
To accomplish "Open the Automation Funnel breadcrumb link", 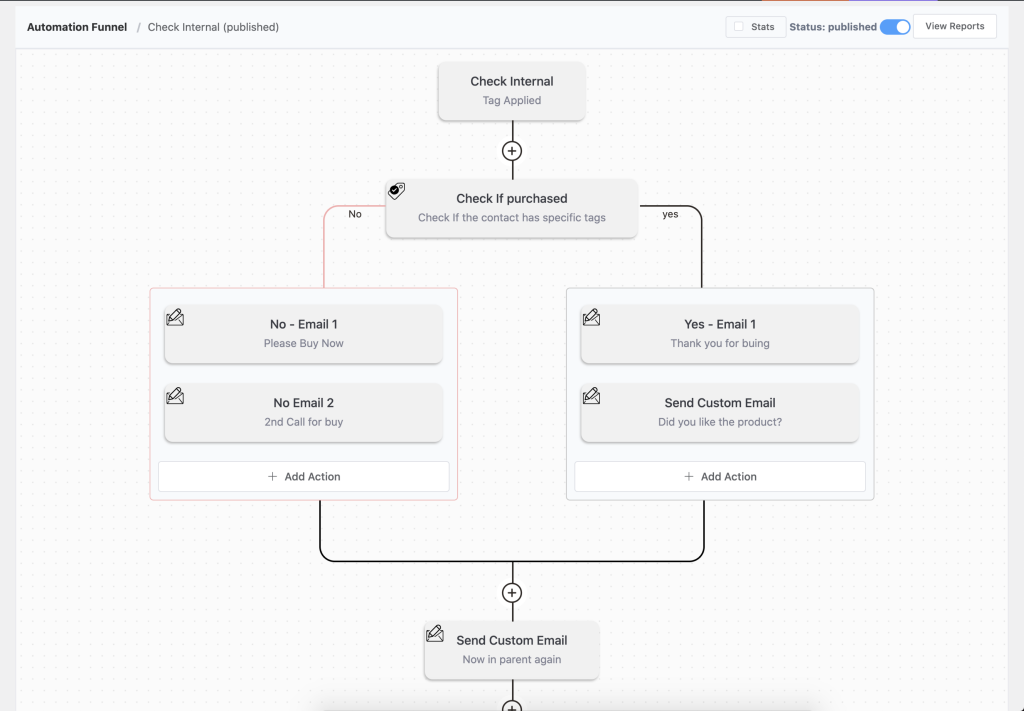I will point(77,27).
